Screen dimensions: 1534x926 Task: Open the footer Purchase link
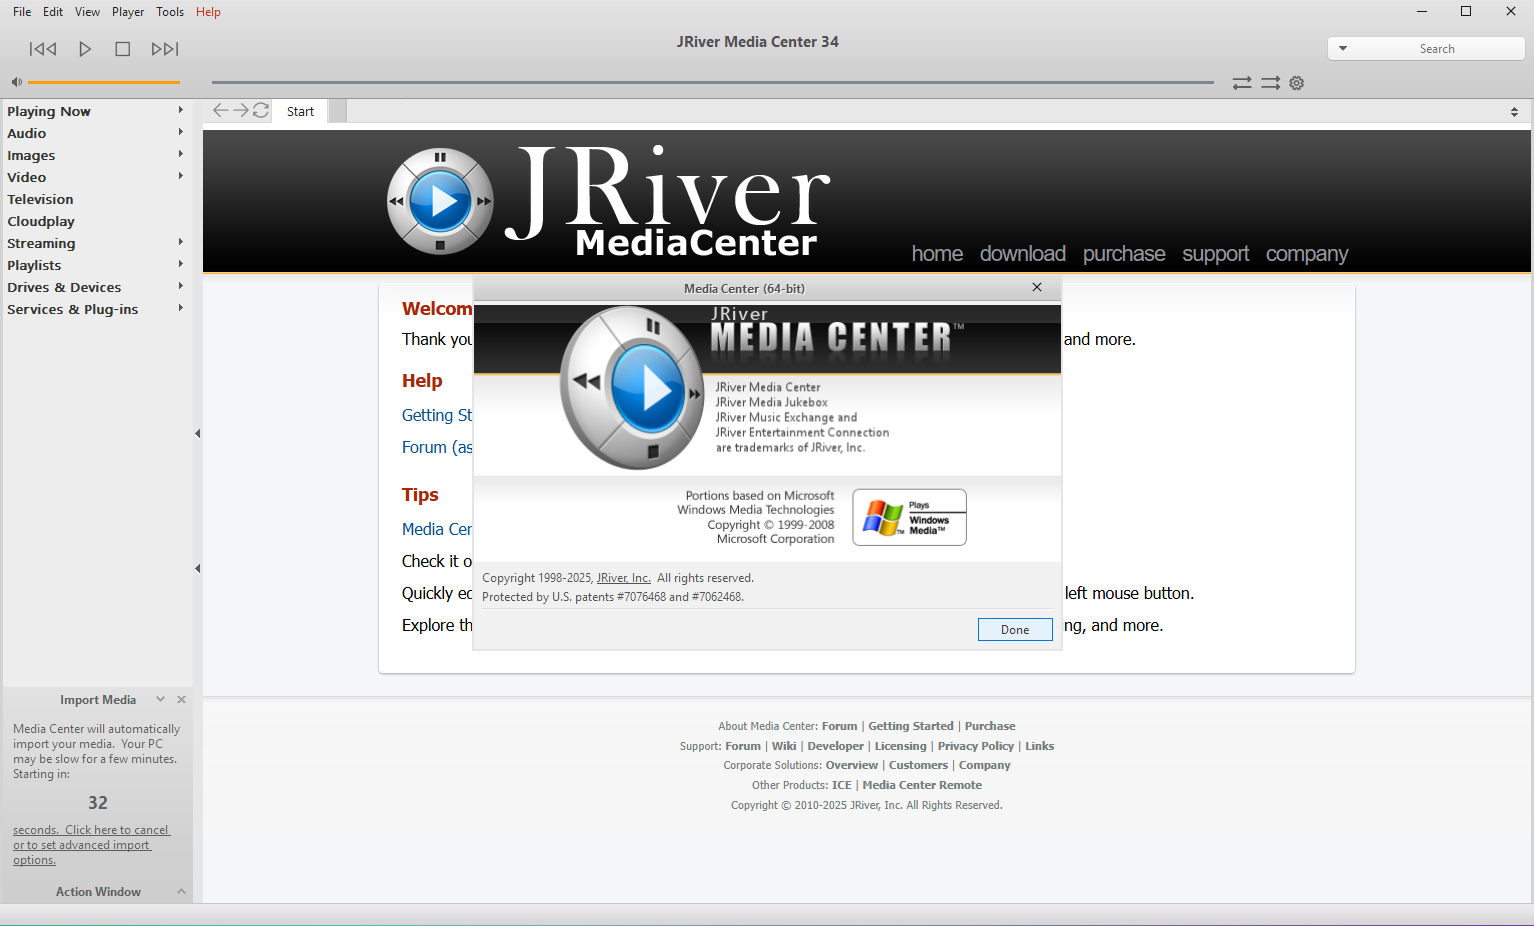(990, 726)
